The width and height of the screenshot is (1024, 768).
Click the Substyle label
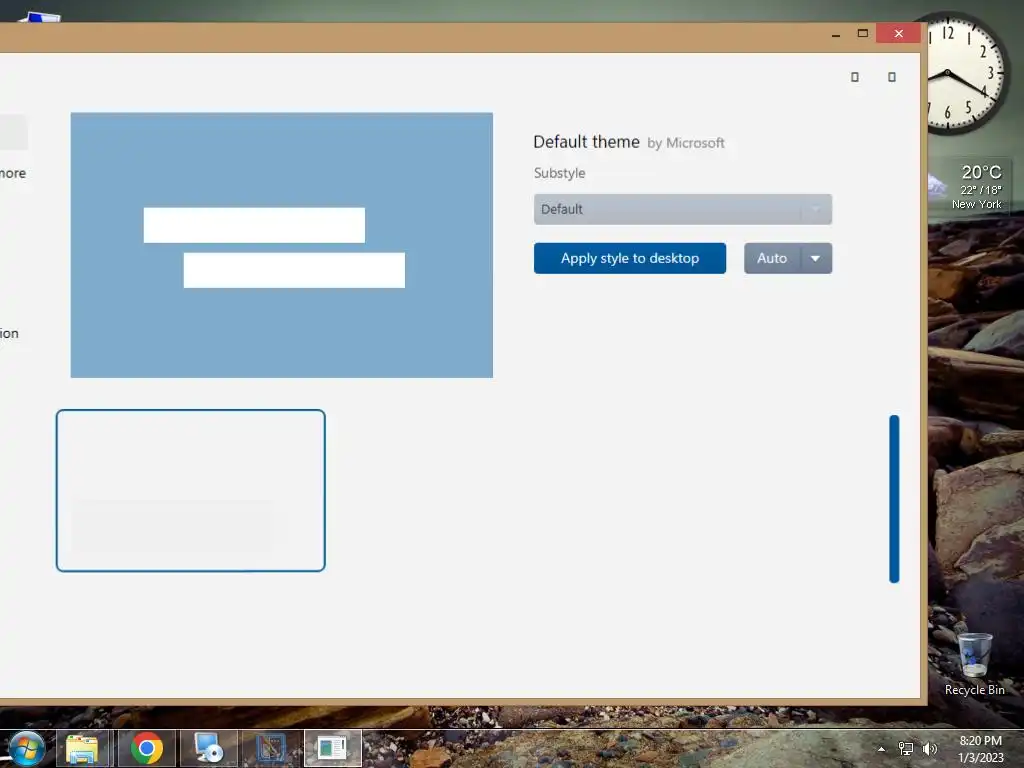560,173
